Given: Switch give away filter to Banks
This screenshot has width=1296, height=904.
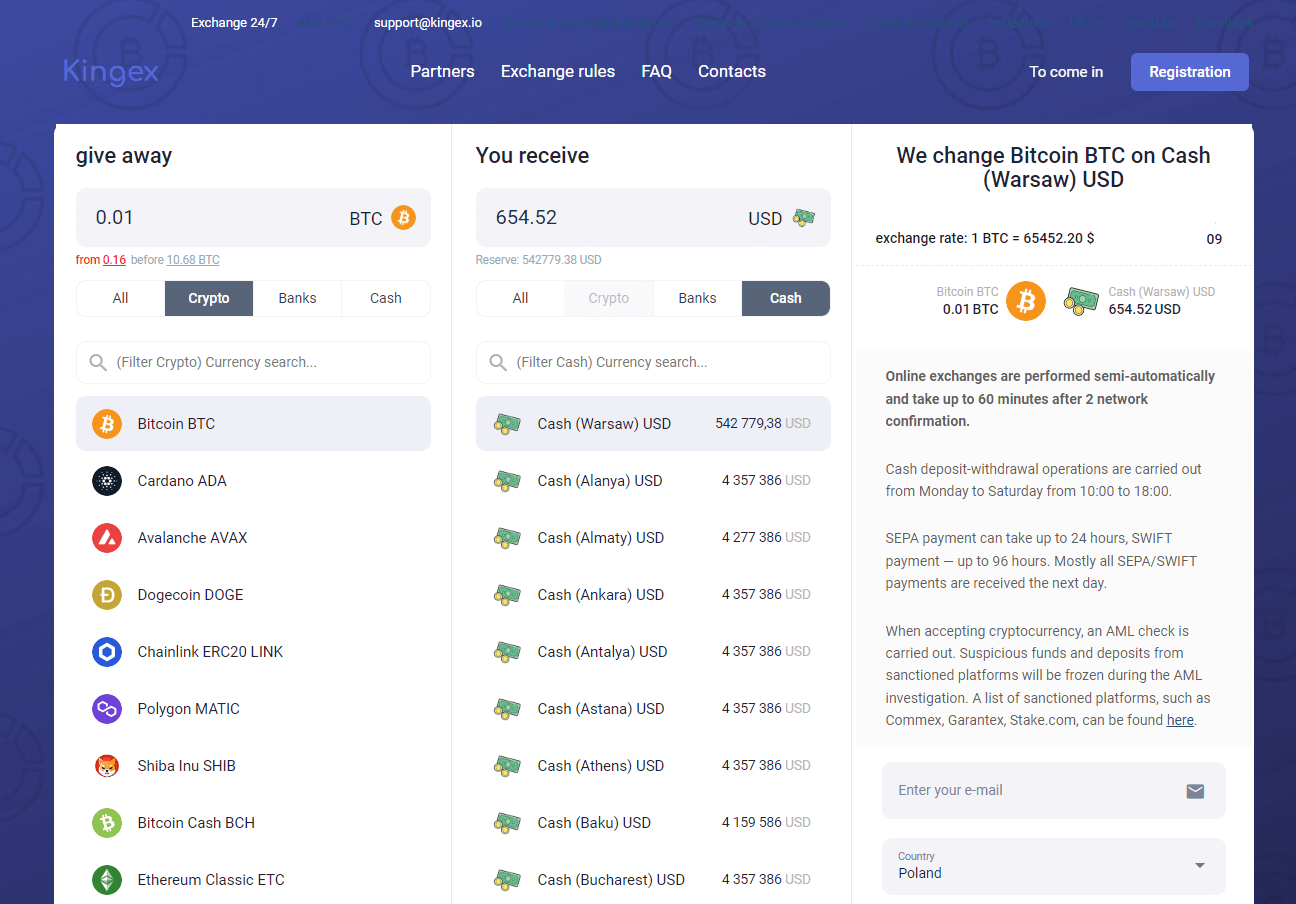Looking at the screenshot, I should coord(297,298).
